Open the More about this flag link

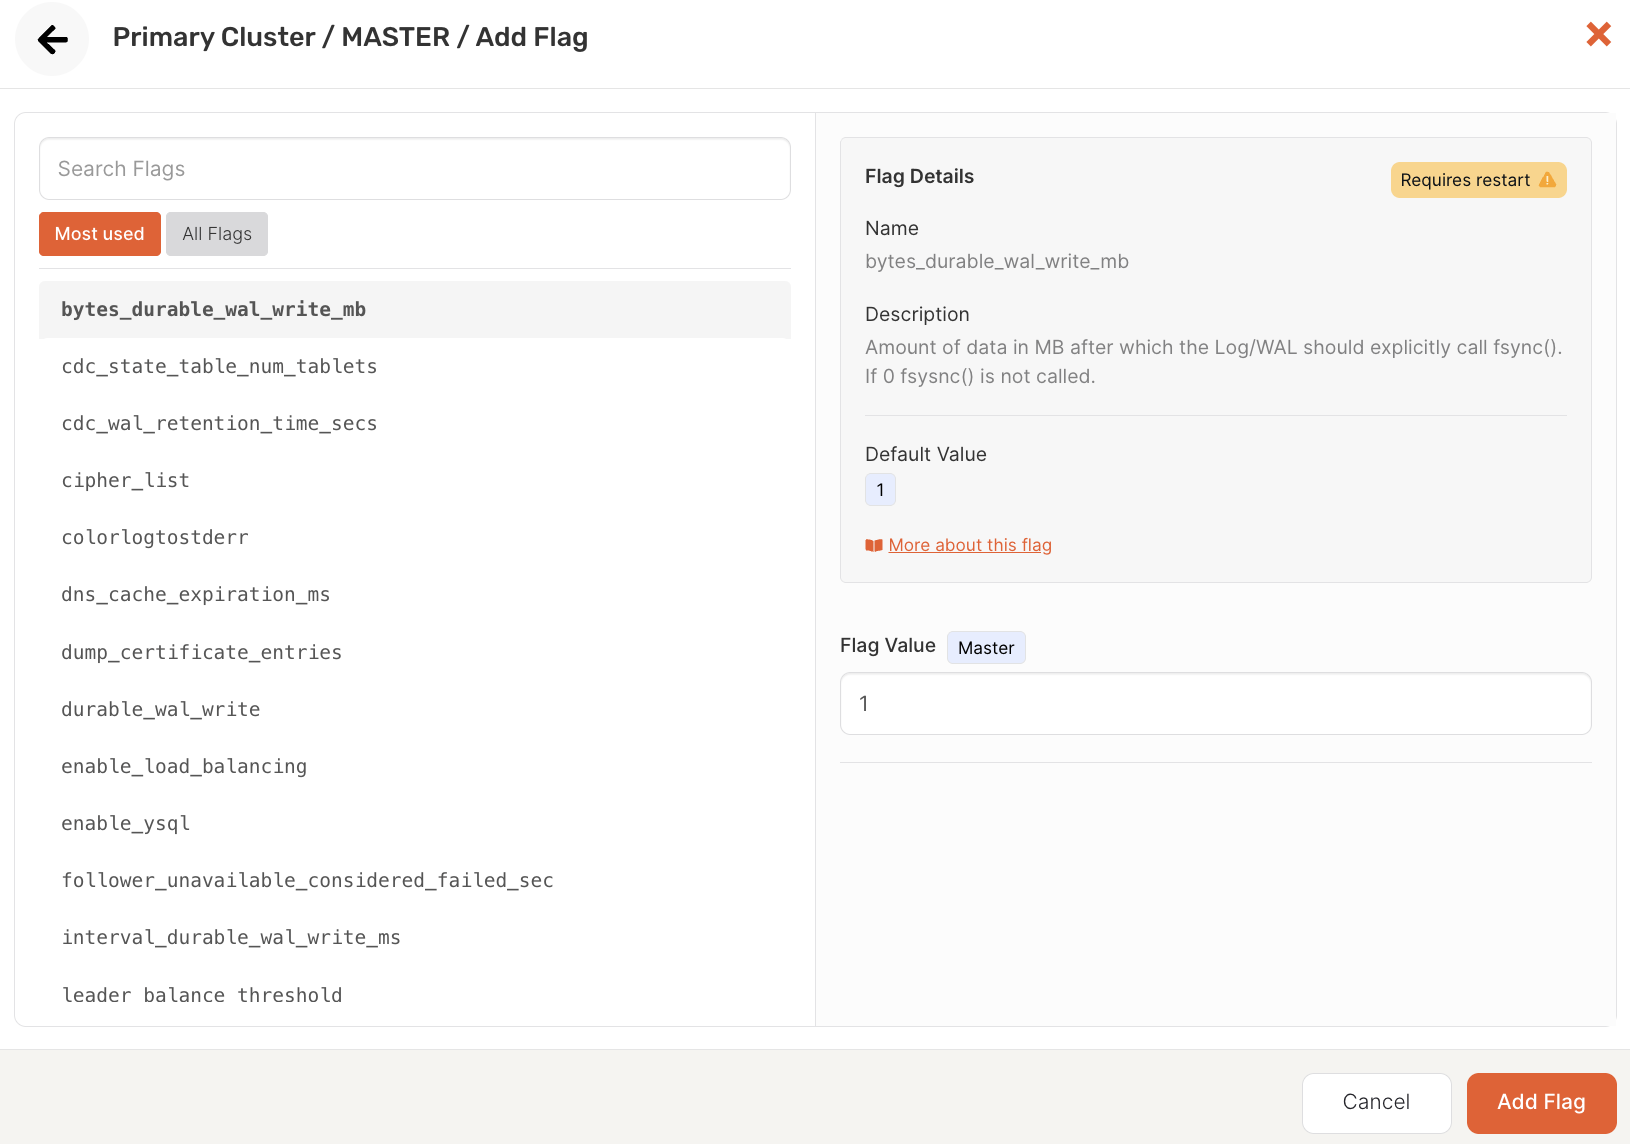[x=970, y=545]
